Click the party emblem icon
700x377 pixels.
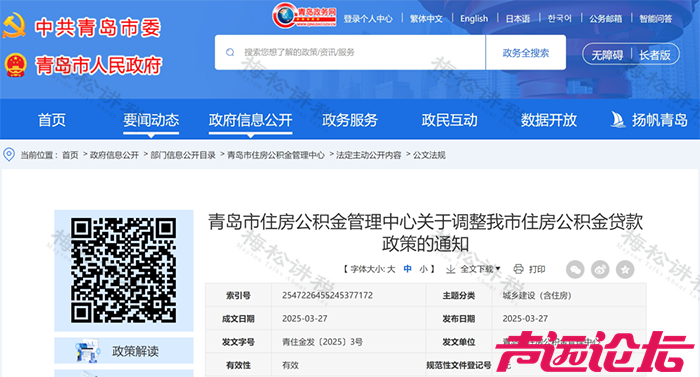pyautogui.click(x=14, y=26)
